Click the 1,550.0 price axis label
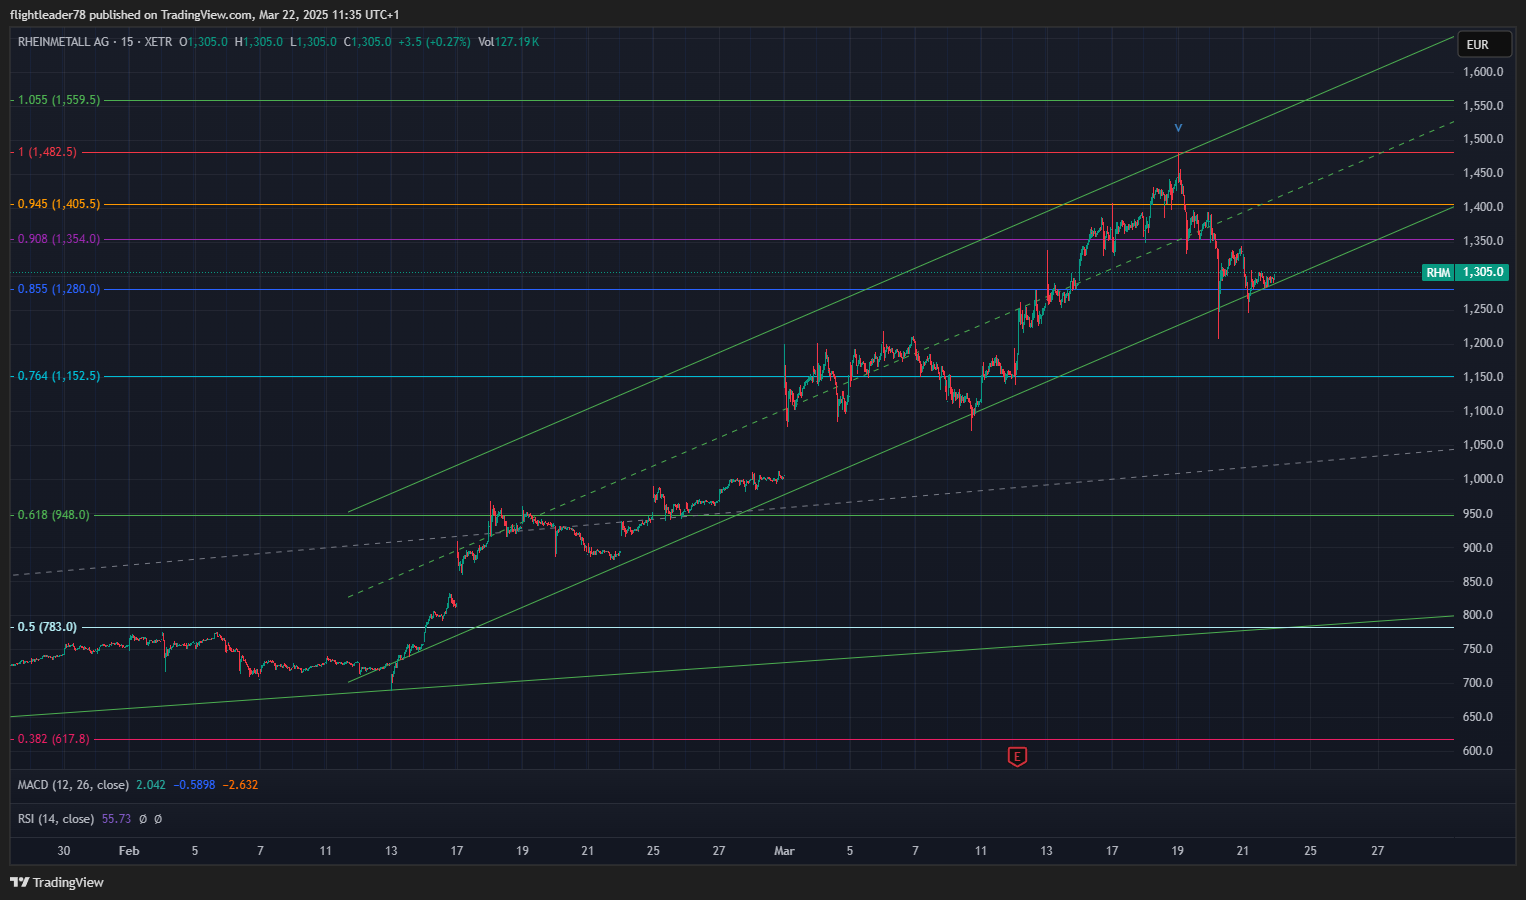The width and height of the screenshot is (1526, 900). (x=1483, y=106)
